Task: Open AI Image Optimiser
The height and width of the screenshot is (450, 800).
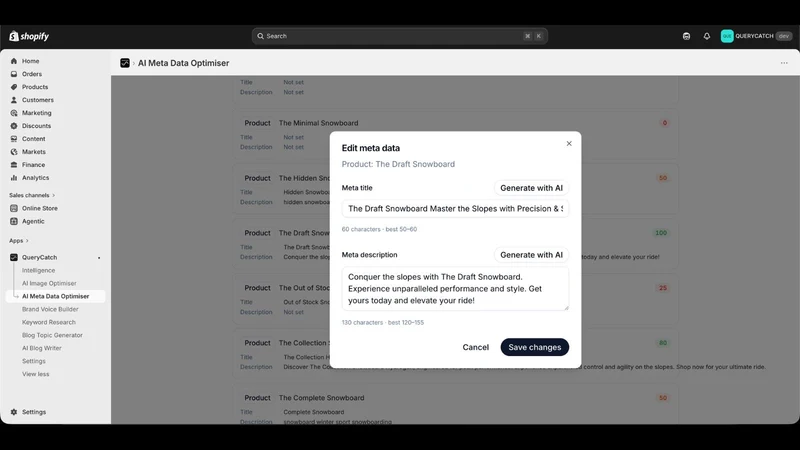Action: [49, 283]
